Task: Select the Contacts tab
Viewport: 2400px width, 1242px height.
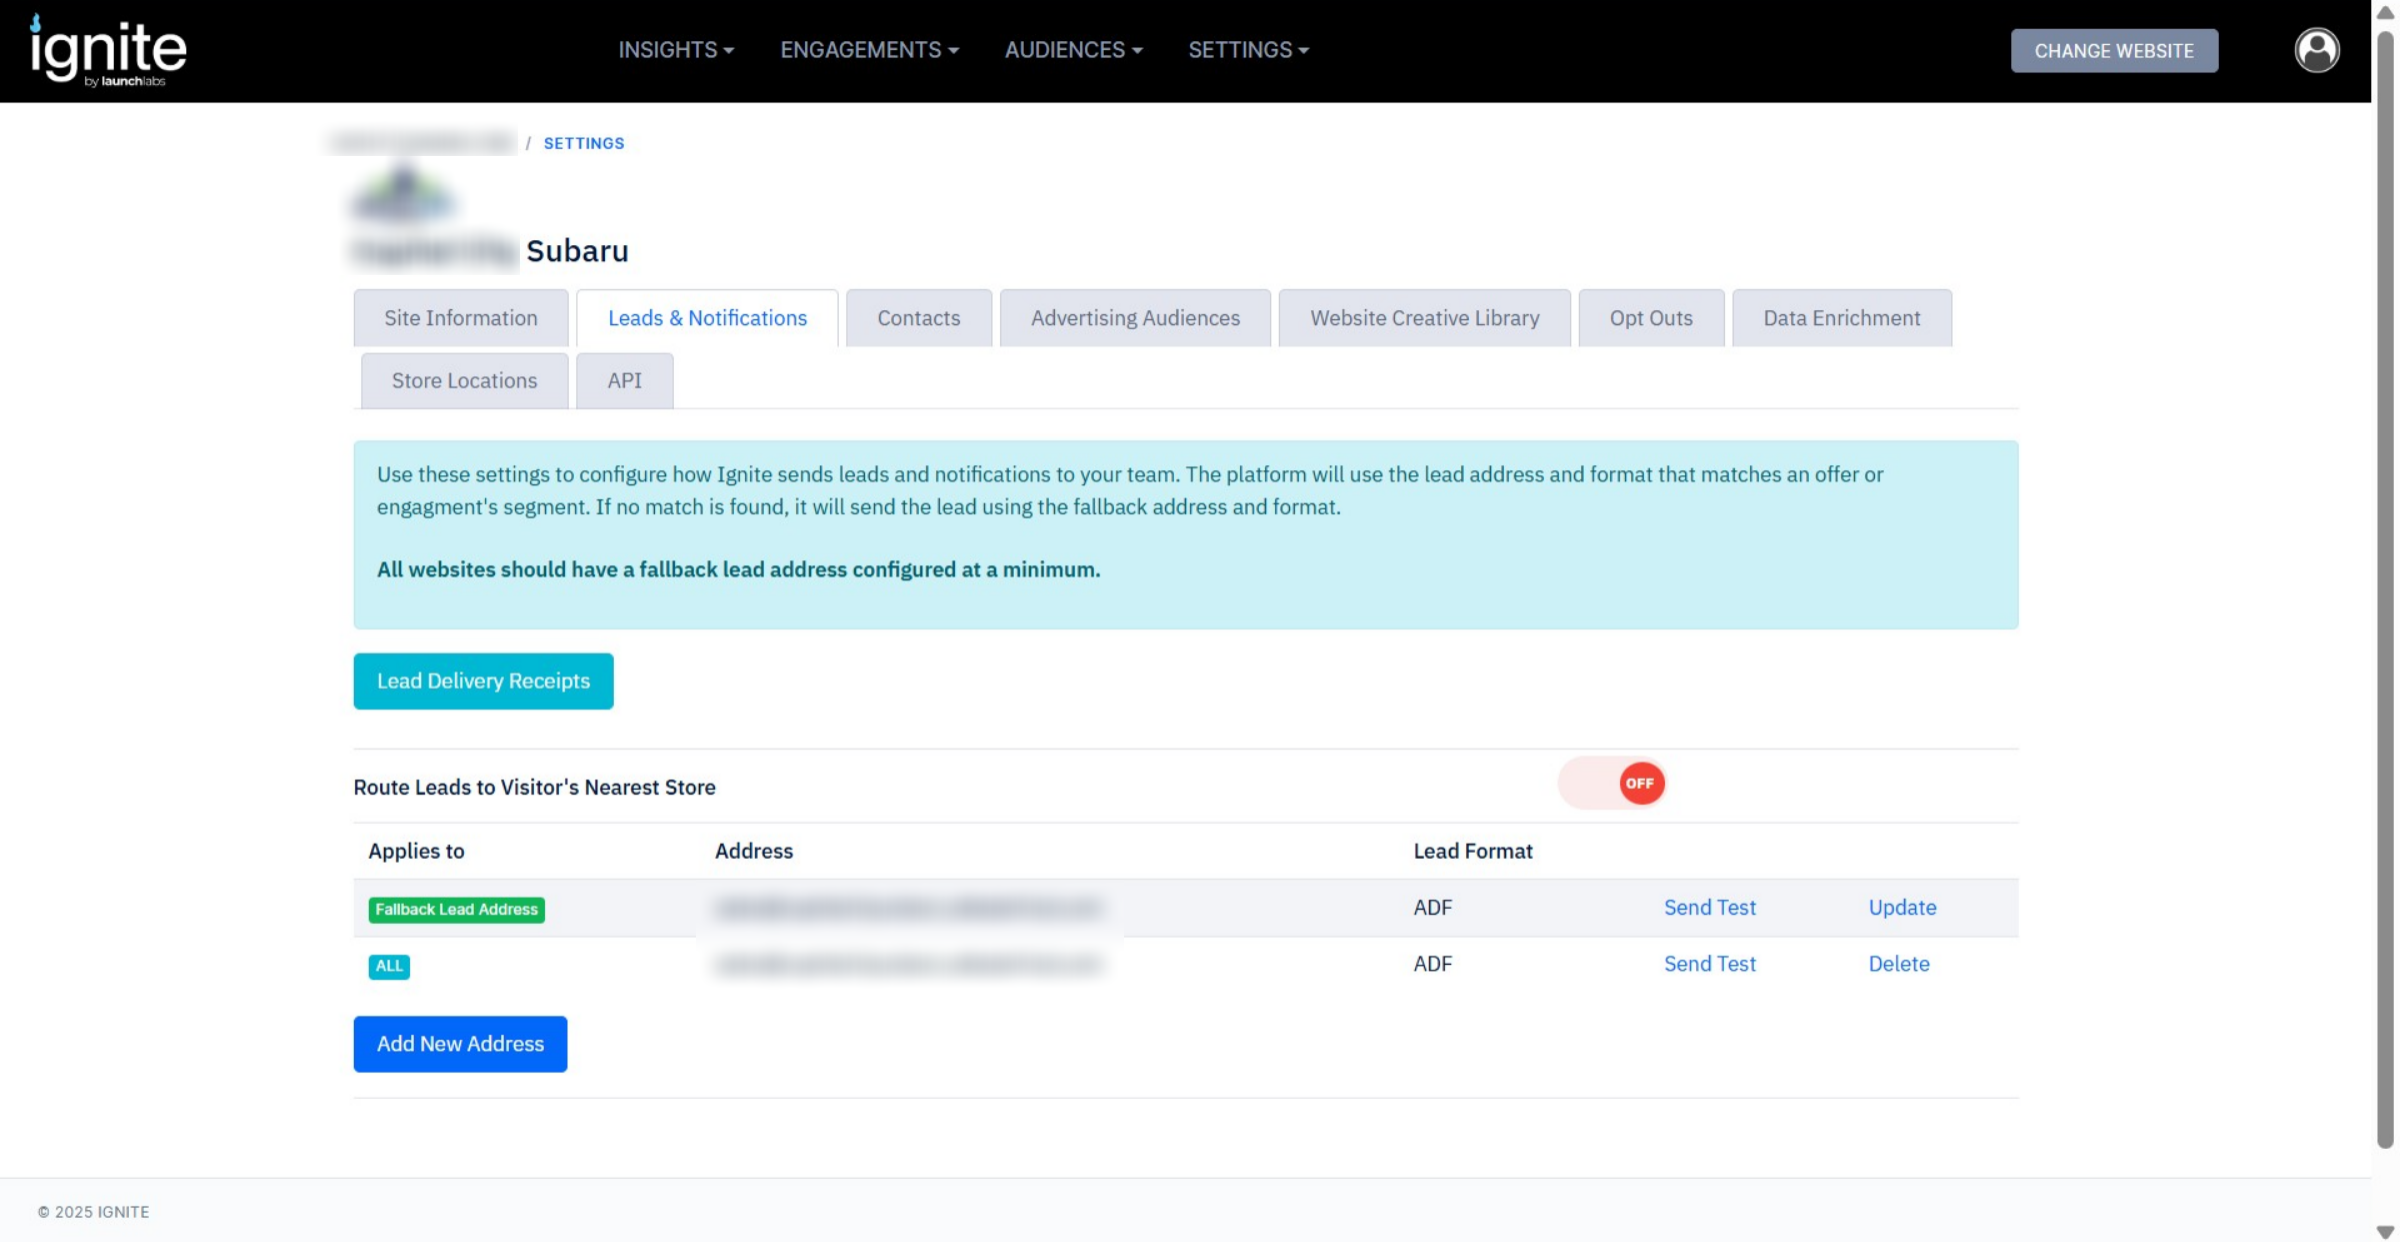Action: [x=918, y=318]
